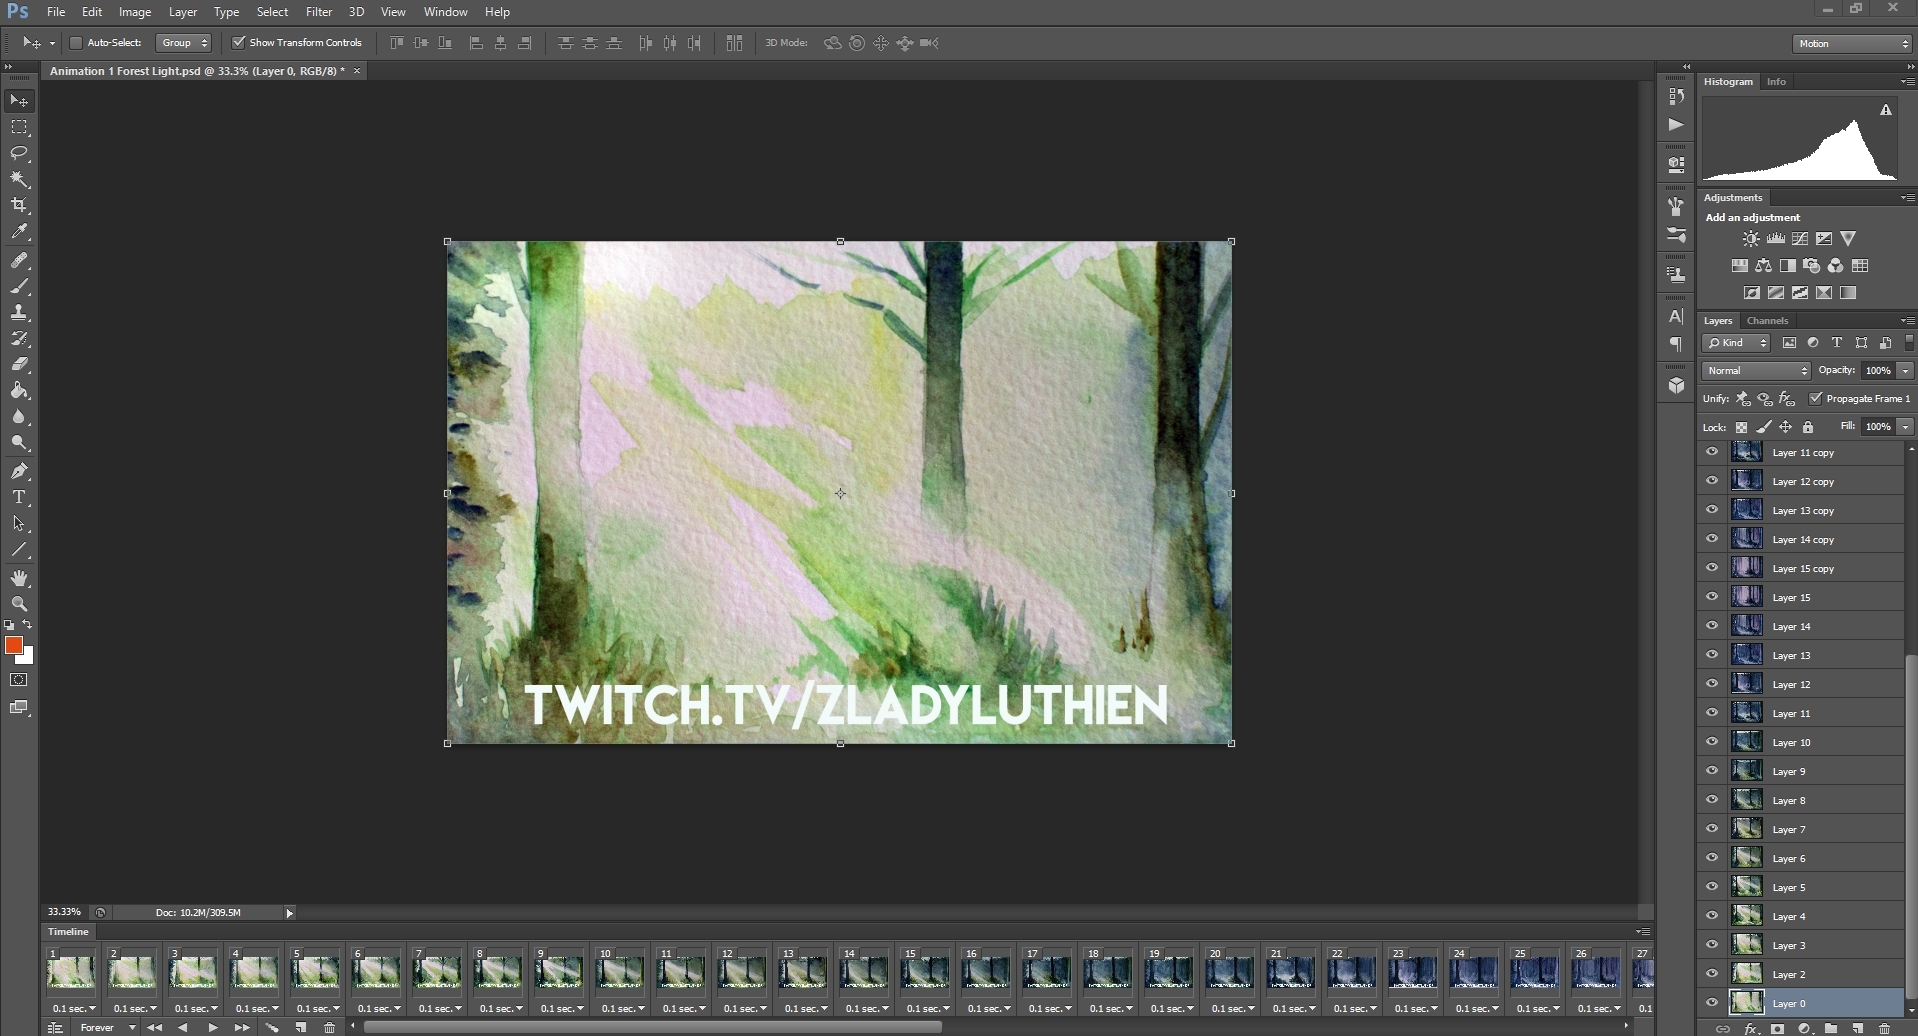Image resolution: width=1918 pixels, height=1036 pixels.
Task: Add a Brightness/Contrast adjustment
Action: (x=1751, y=239)
